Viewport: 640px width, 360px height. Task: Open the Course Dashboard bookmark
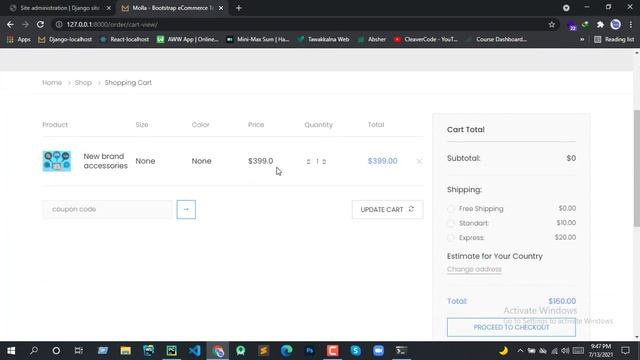coord(496,40)
